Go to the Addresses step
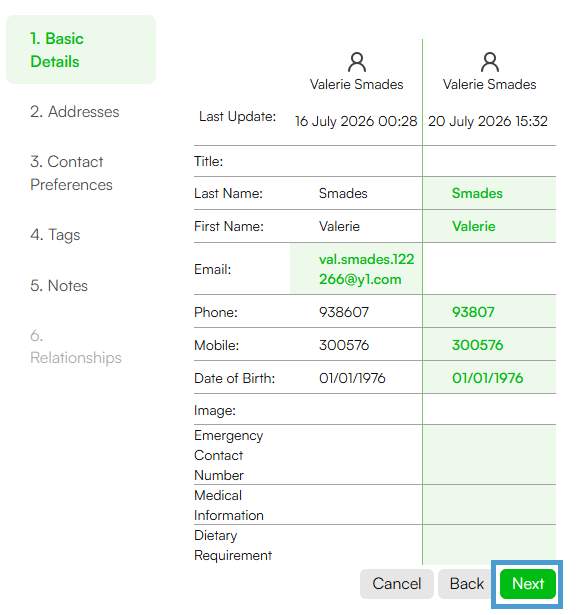 coord(74,112)
